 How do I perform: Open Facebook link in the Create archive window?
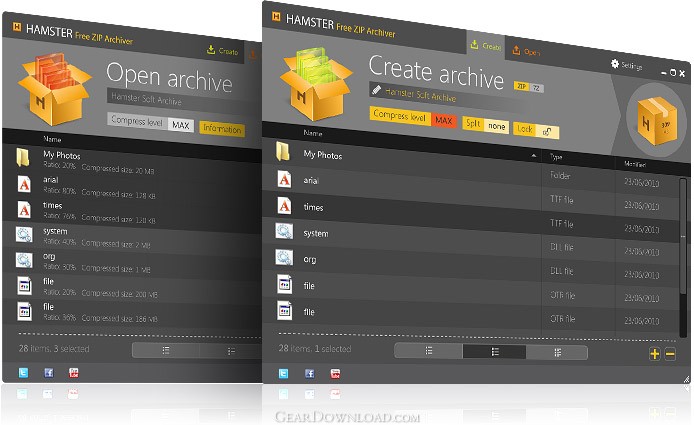click(x=309, y=374)
